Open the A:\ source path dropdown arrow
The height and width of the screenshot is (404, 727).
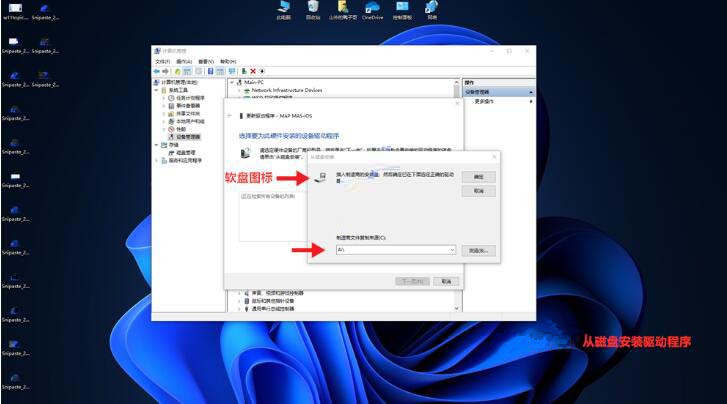click(452, 250)
